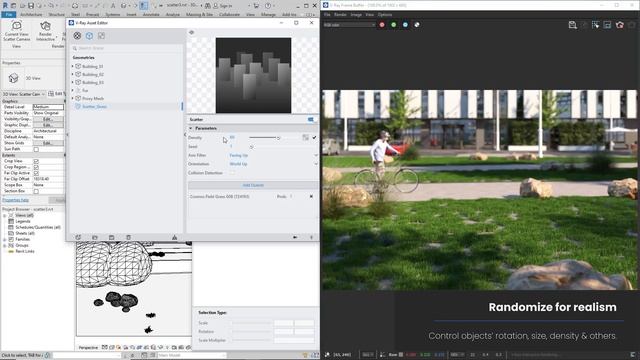640x360 pixels.
Task: Toggle green channel in Frame Buffer
Action: pos(393,25)
